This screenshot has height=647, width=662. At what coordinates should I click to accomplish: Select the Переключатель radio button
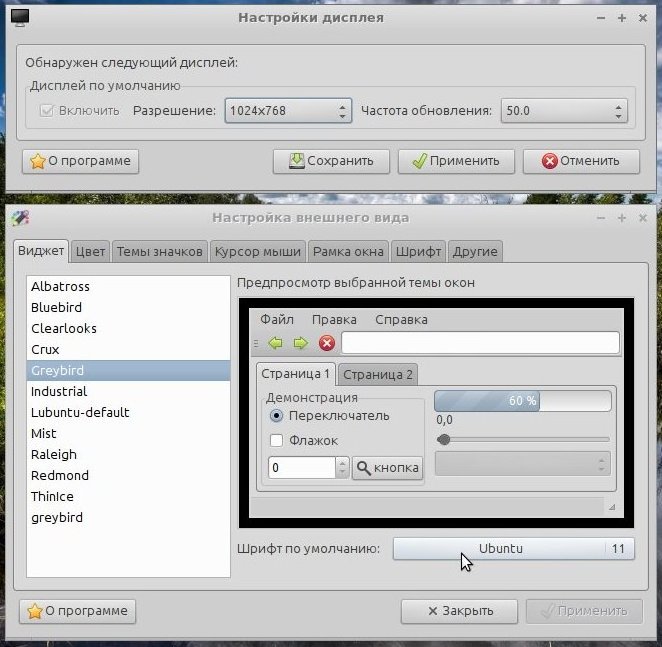pyautogui.click(x=277, y=416)
